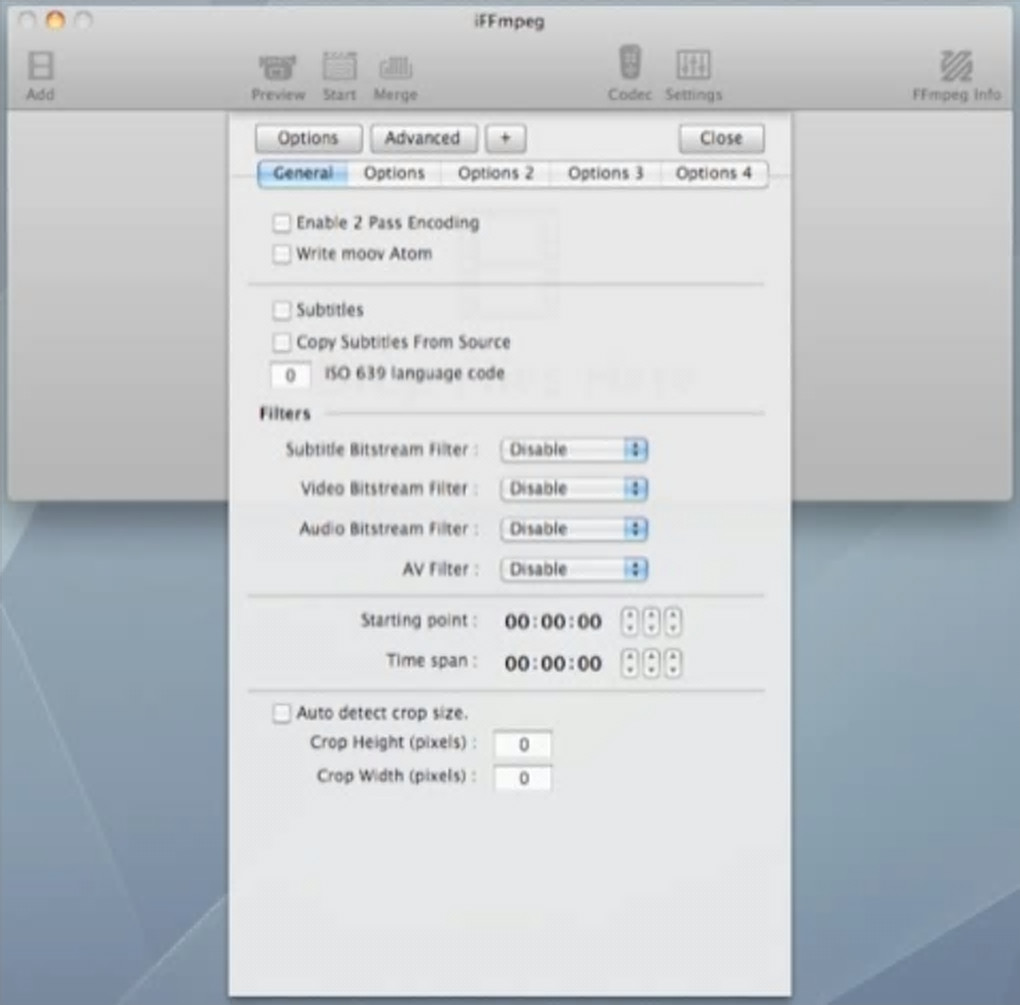Enable the Subtitles checkbox
Screen dimensions: 1020x1005
click(x=282, y=310)
